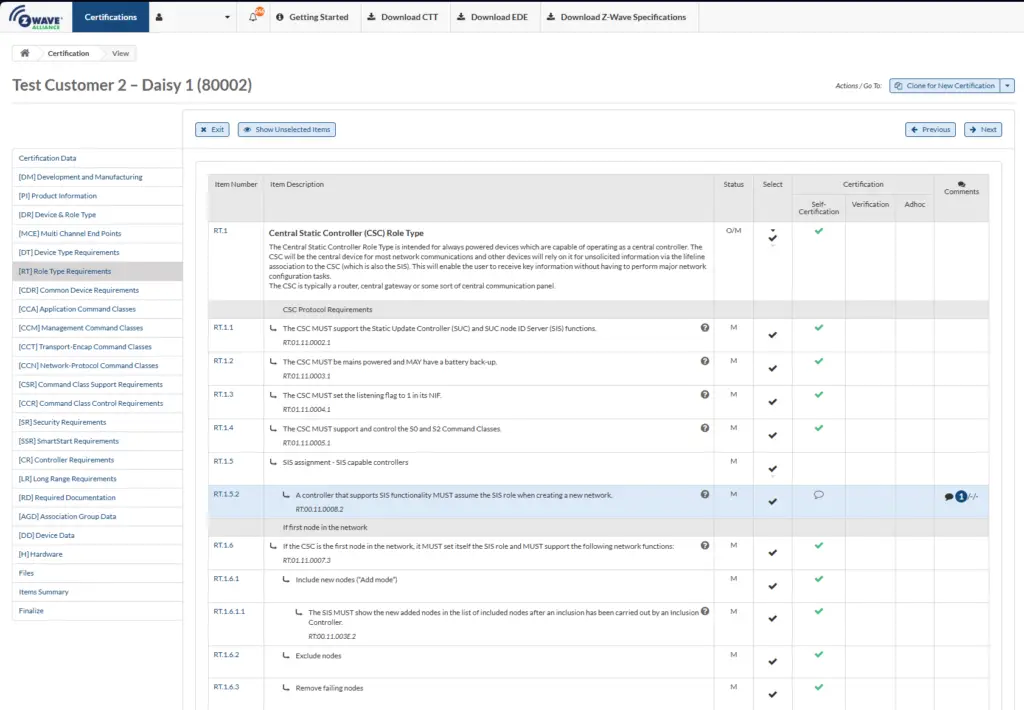Image resolution: width=1024 pixels, height=710 pixels.
Task: Show help icon for RT.1.1
Action: (x=705, y=328)
